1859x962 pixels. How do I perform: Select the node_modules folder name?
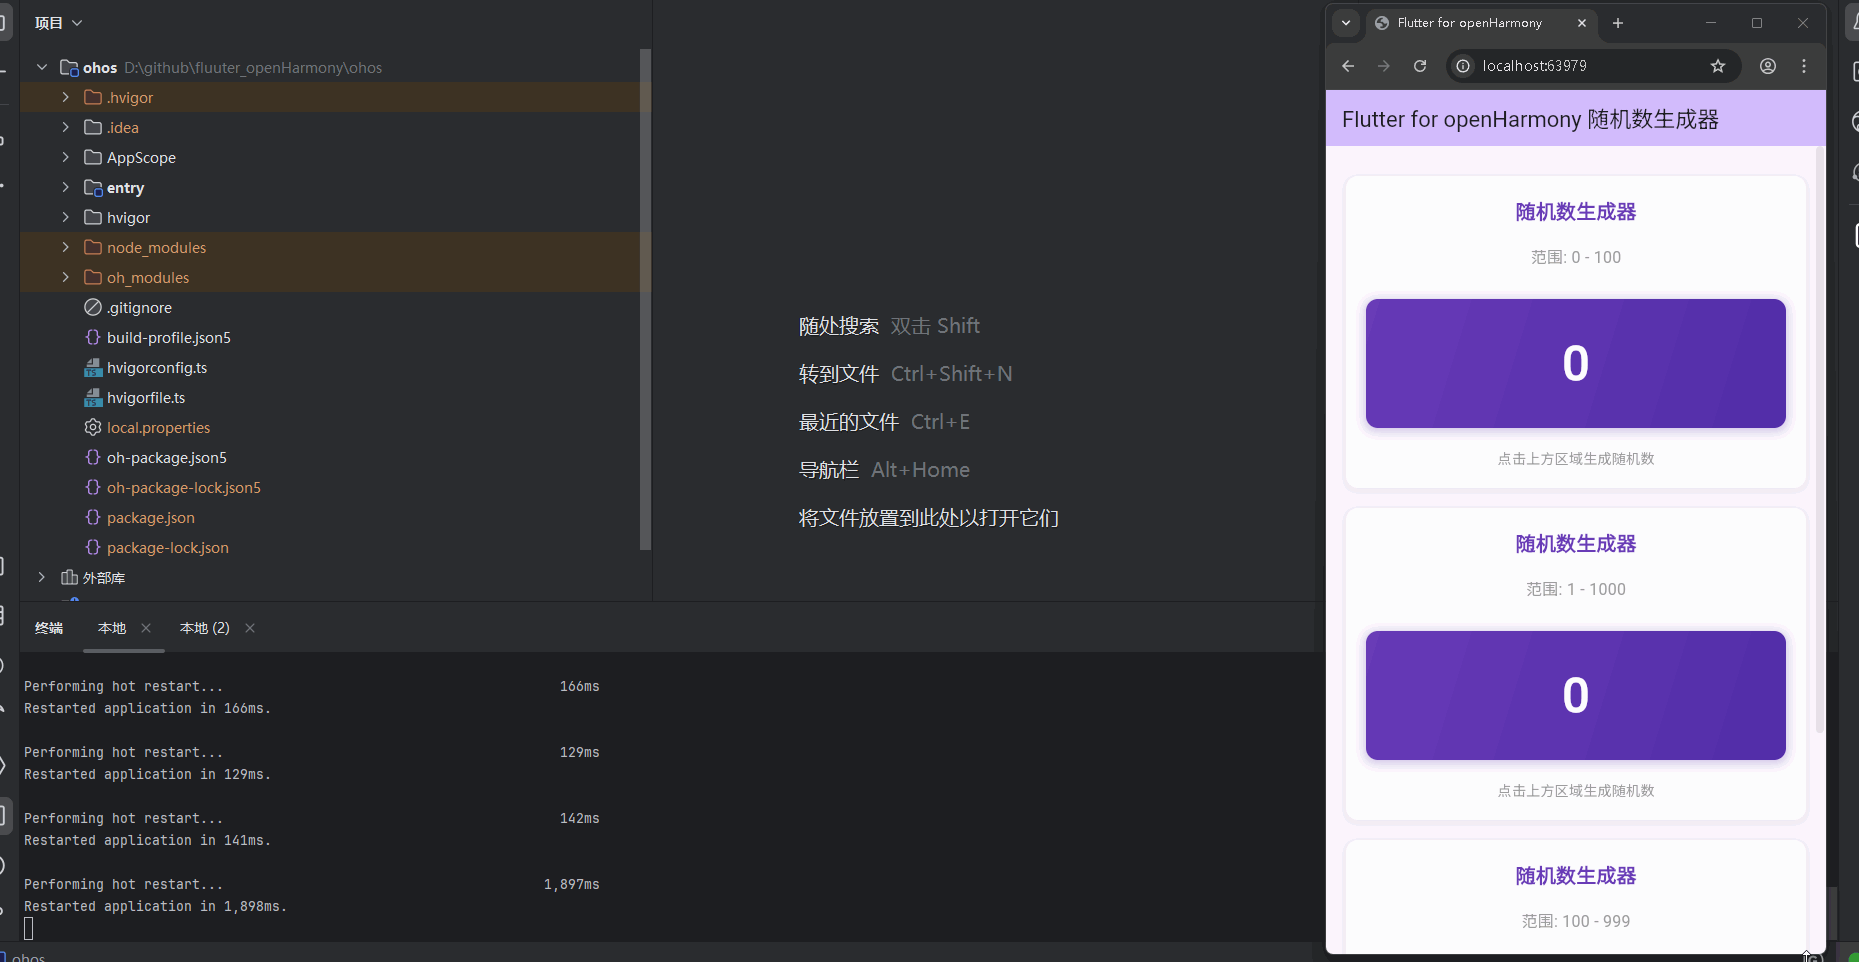[x=157, y=248]
